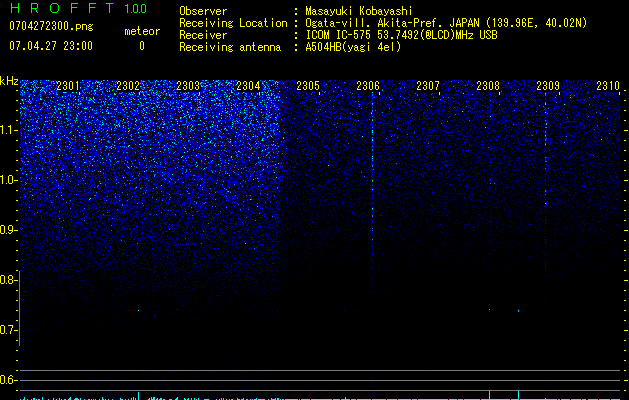The width and height of the screenshot is (629, 400).
Task: Click the 1.1 frequency axis label
Action: [8, 130]
